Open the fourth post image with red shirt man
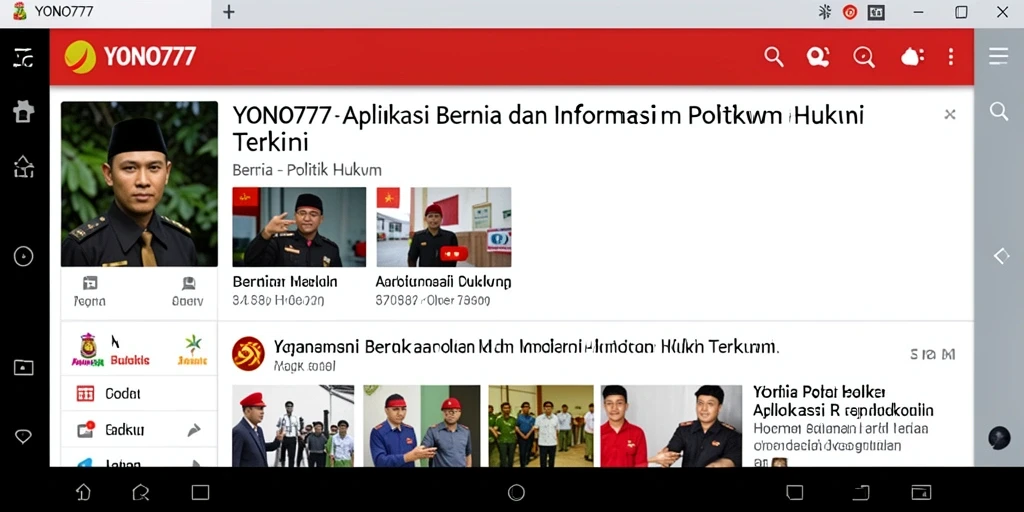 pos(671,426)
